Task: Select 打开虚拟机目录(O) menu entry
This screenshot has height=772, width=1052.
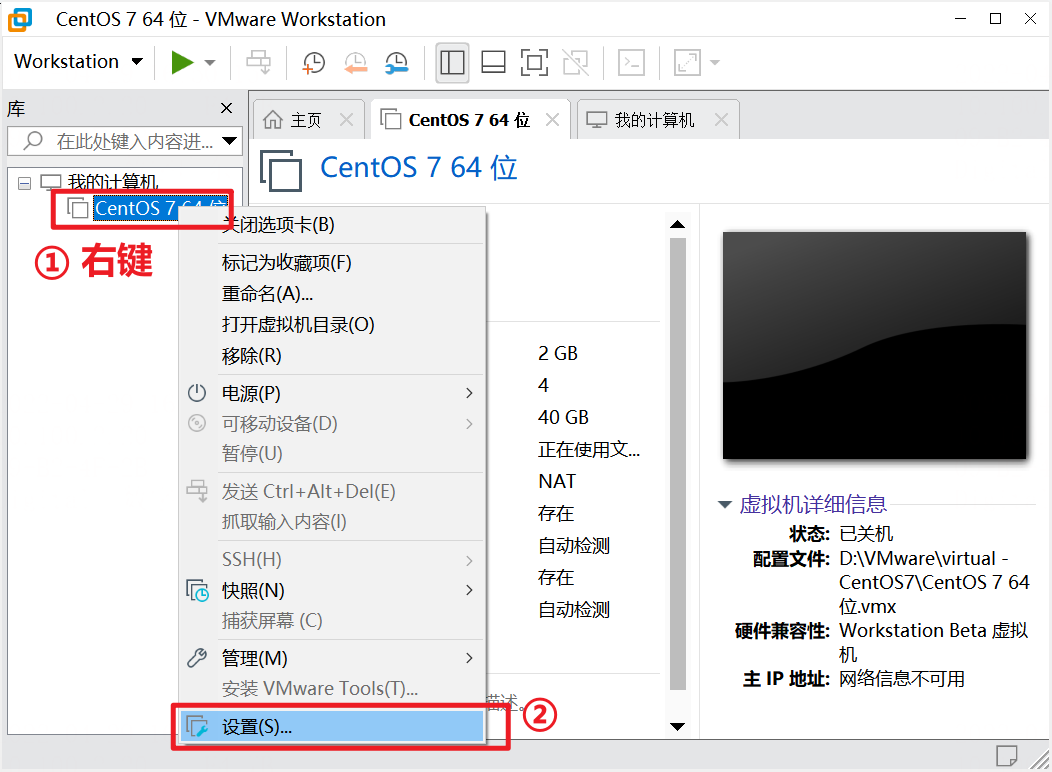Action: pyautogui.click(x=331, y=325)
